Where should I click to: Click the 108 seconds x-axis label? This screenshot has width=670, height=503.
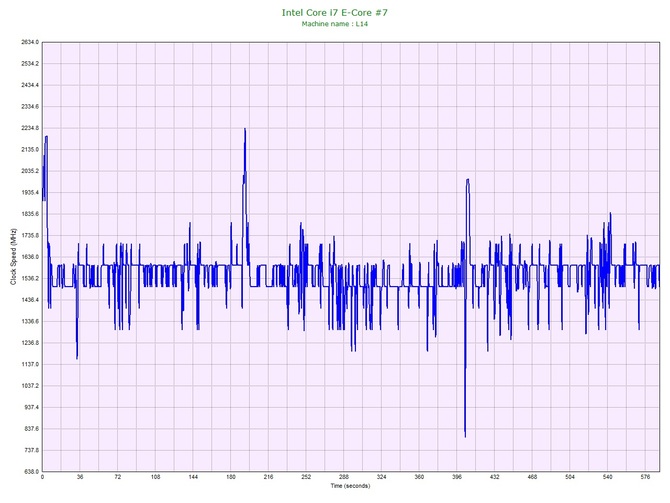156,477
